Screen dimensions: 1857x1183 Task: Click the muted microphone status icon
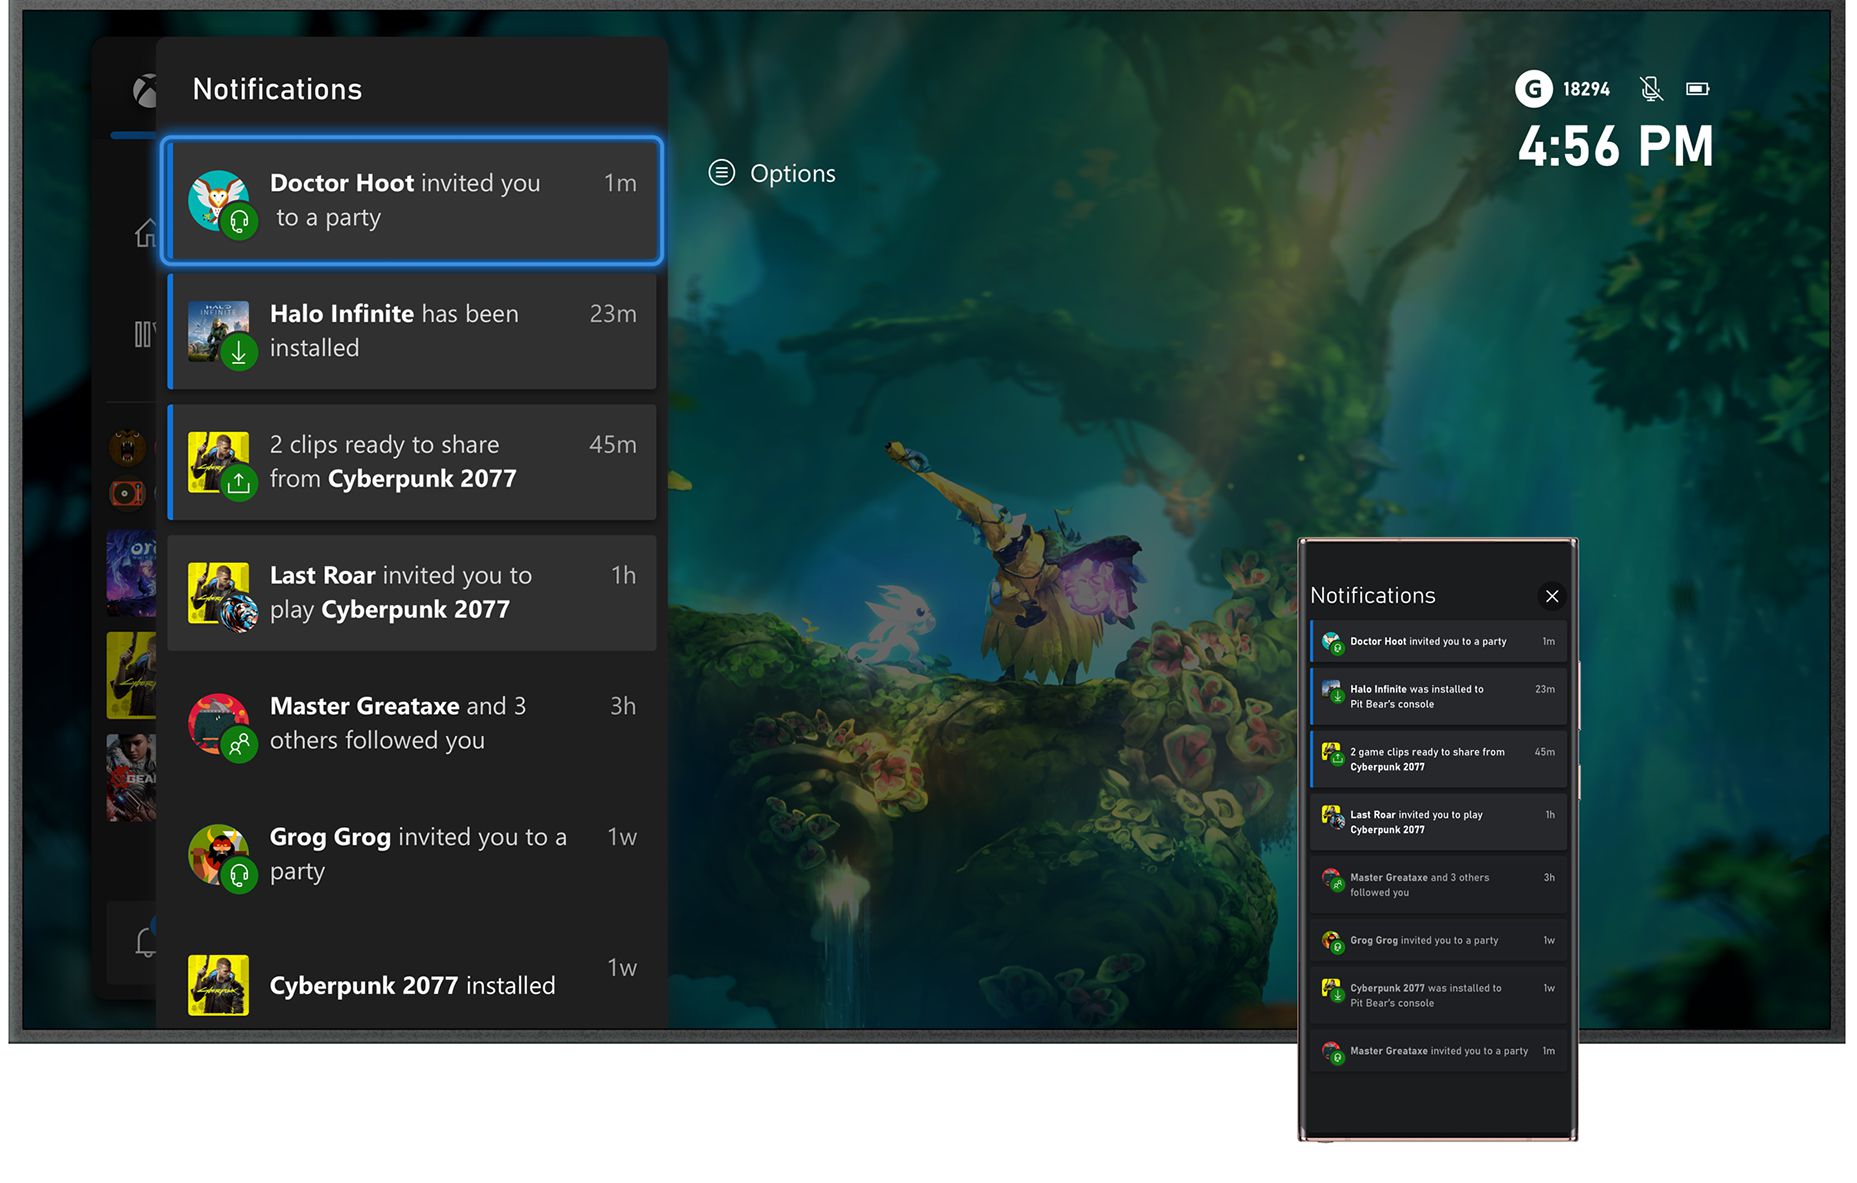pyautogui.click(x=1652, y=89)
